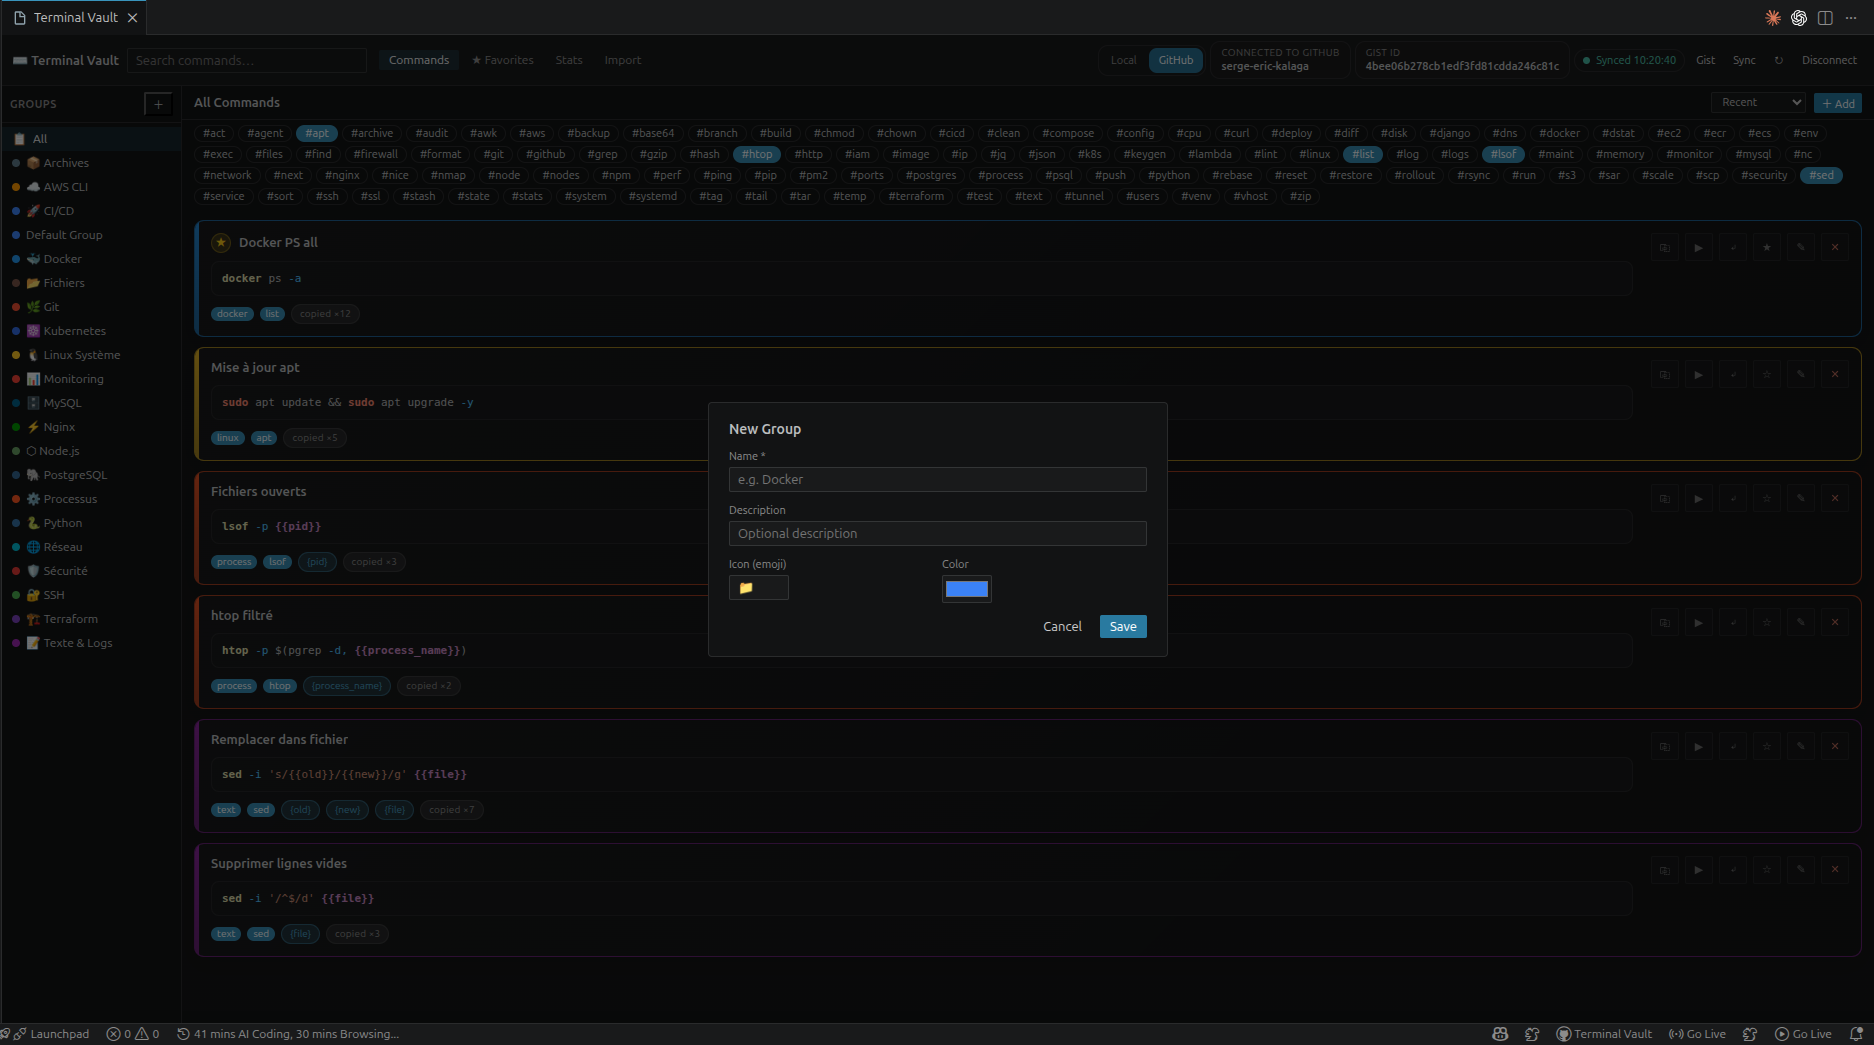
Task: Open the Claude icon in the editor title bar
Action: (1773, 18)
